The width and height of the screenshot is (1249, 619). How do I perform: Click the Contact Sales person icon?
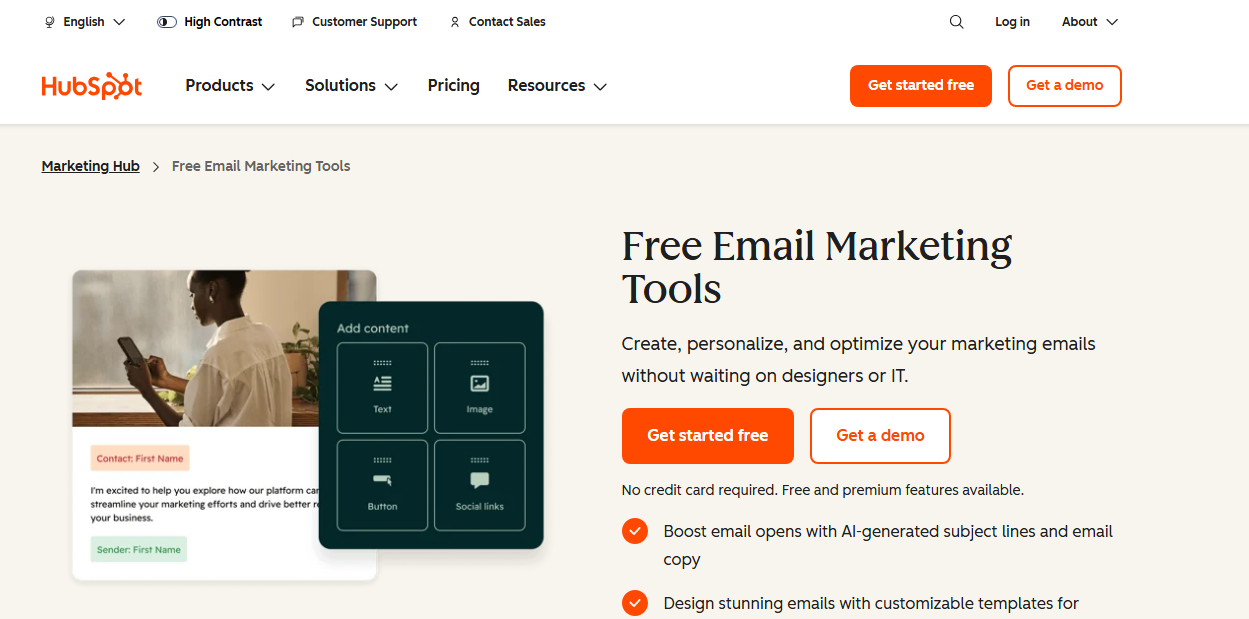tap(454, 21)
